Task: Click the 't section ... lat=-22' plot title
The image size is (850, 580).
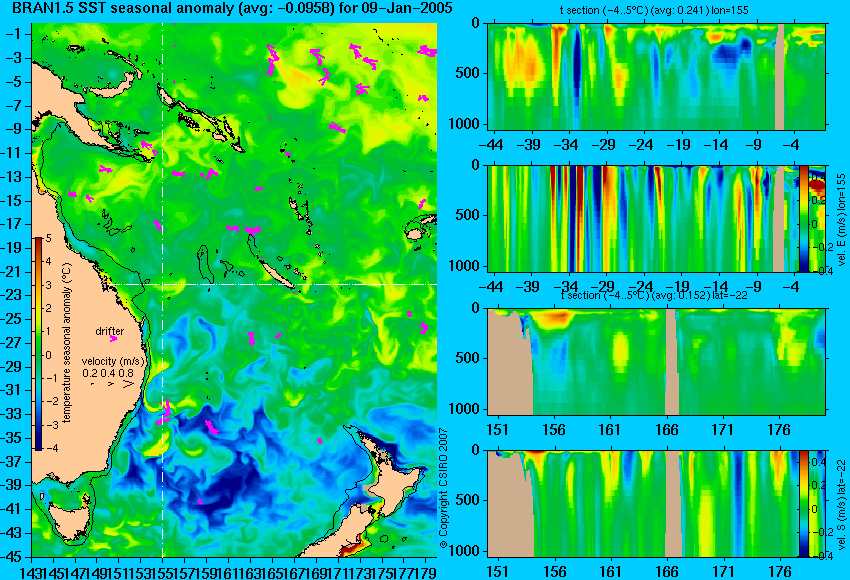Action: click(x=654, y=295)
